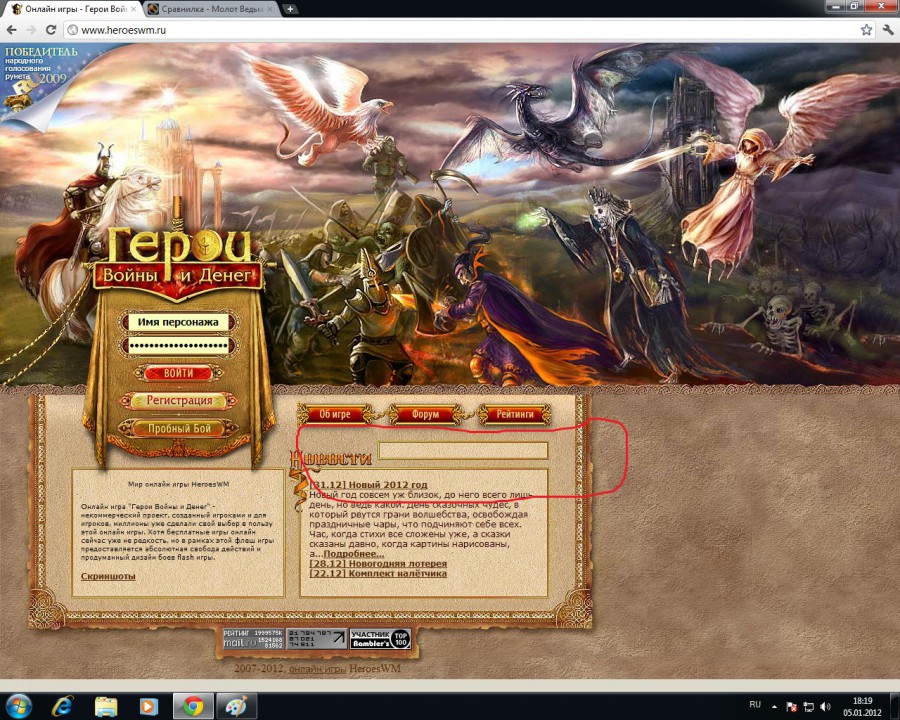Click the browser Forward arrow
The height and width of the screenshot is (720, 900).
click(x=31, y=30)
